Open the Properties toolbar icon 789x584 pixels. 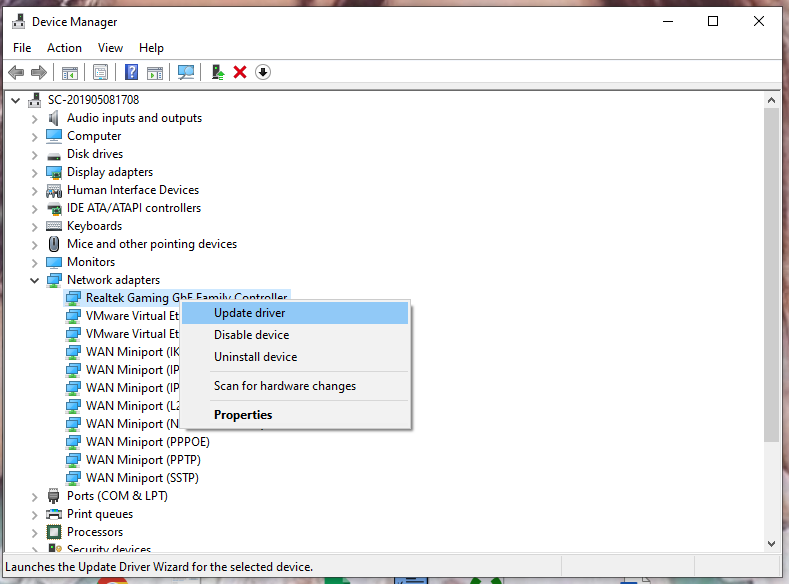101,72
